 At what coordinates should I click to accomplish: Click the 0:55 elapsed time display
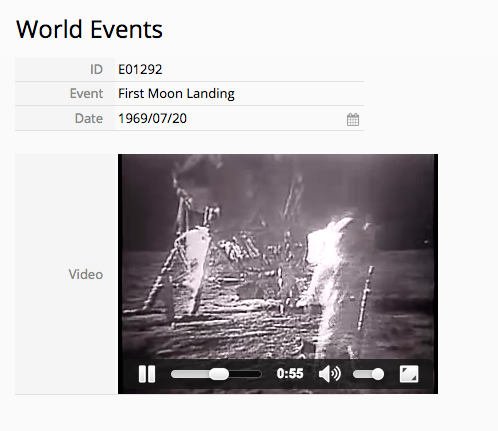tap(290, 374)
